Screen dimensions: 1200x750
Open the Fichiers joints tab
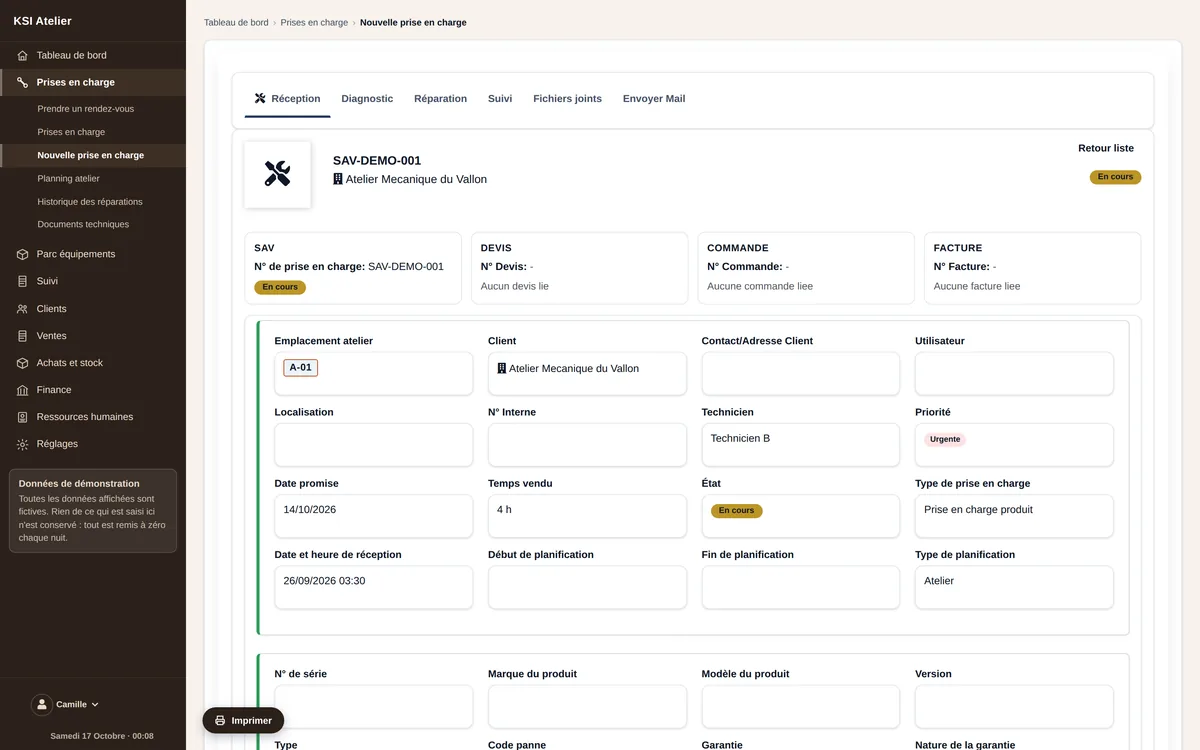point(567,98)
